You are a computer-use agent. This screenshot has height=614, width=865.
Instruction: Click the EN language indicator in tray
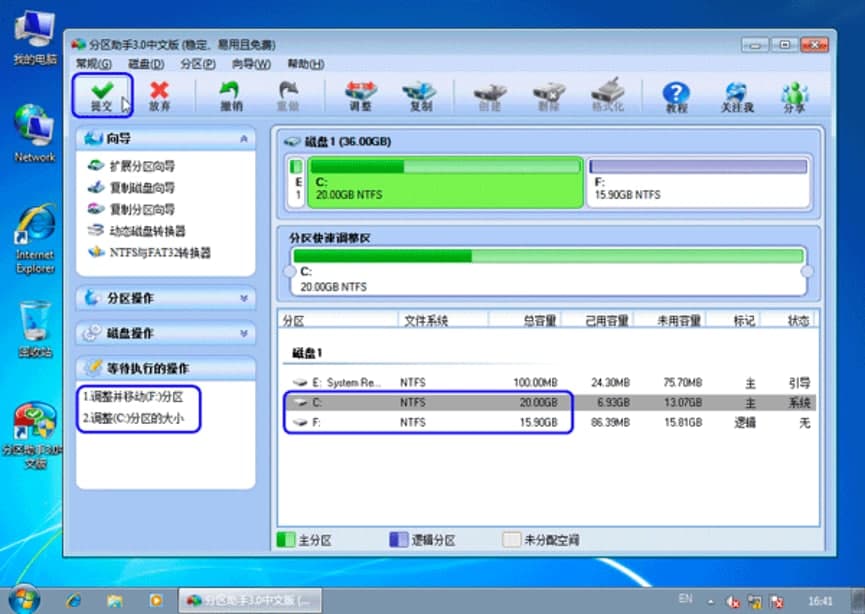click(x=685, y=599)
